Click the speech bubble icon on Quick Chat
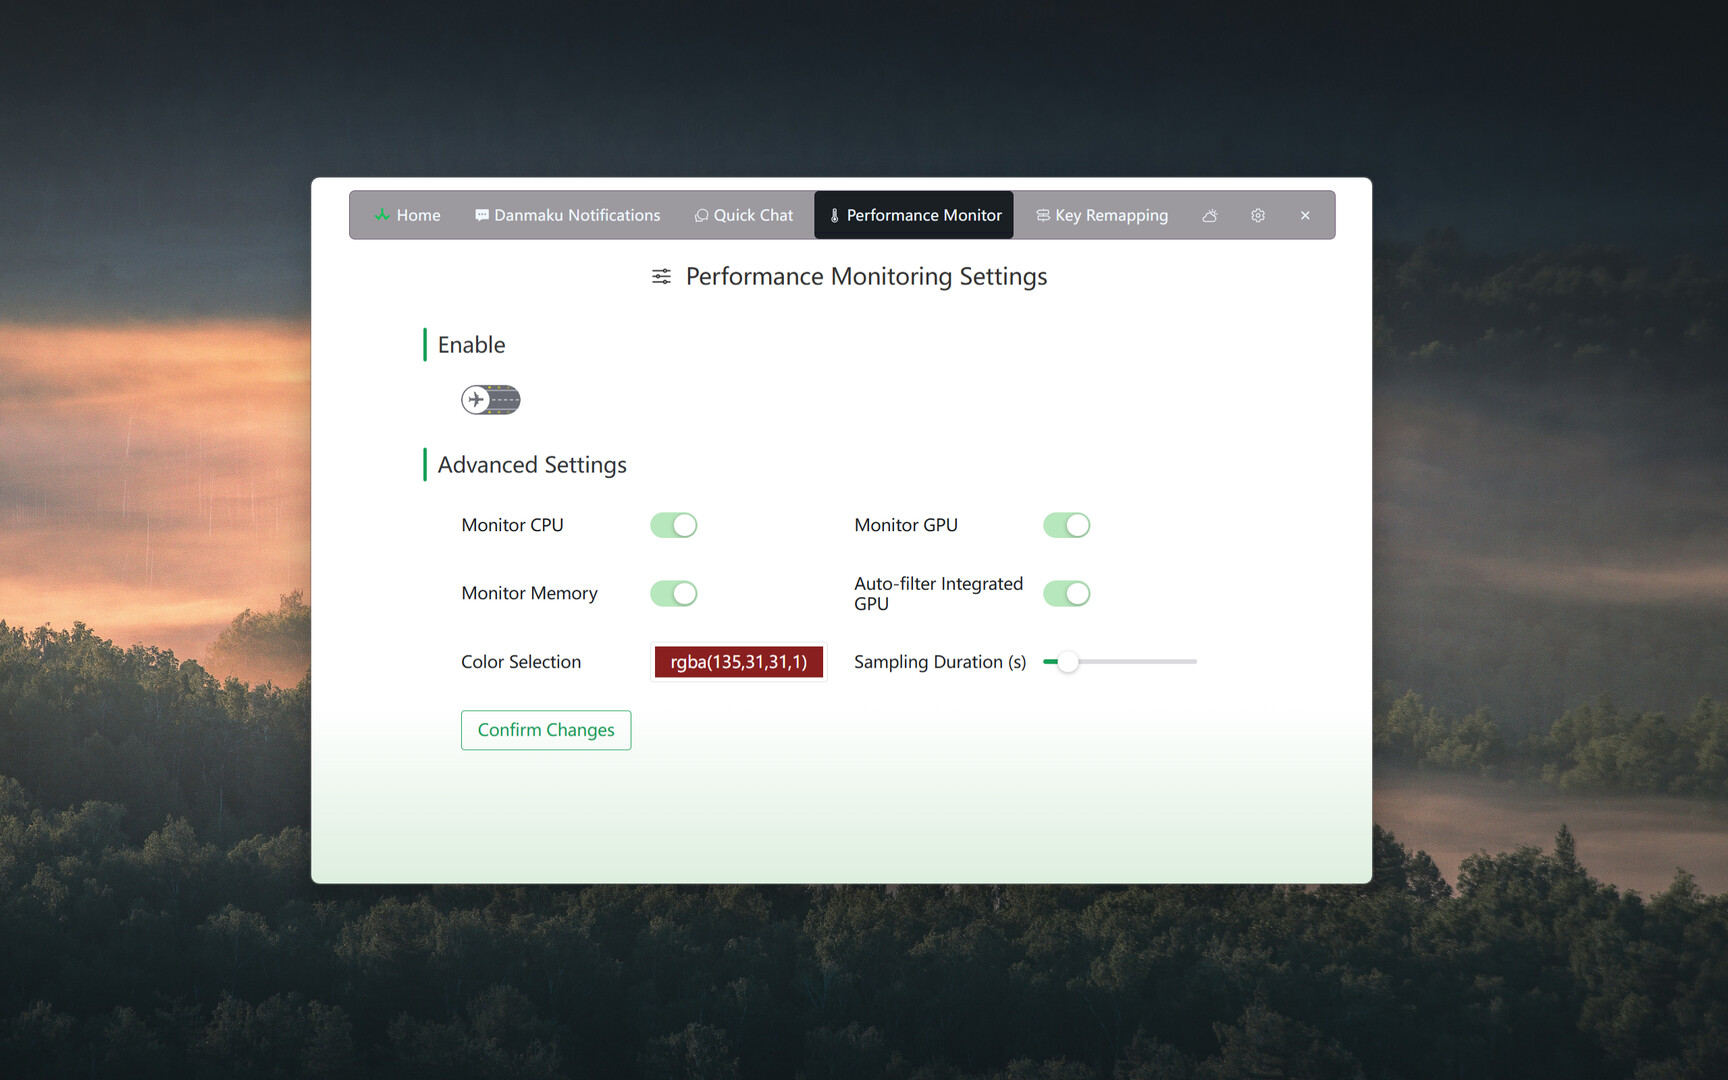The height and width of the screenshot is (1080, 1728). click(701, 215)
